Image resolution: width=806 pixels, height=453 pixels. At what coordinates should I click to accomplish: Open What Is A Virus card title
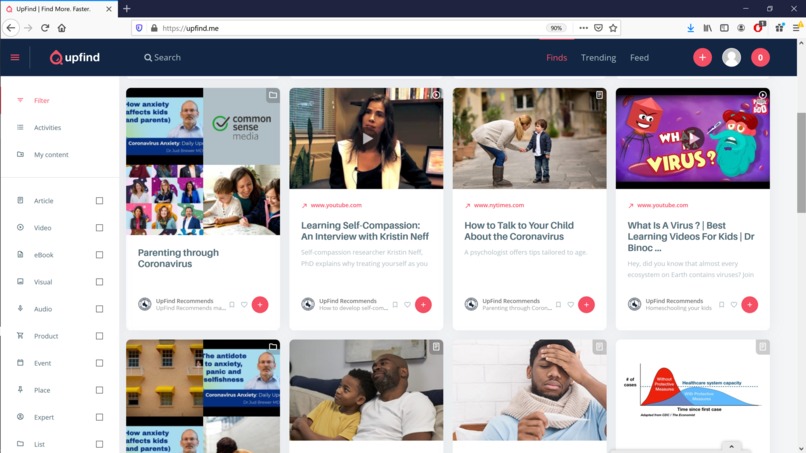[691, 237]
